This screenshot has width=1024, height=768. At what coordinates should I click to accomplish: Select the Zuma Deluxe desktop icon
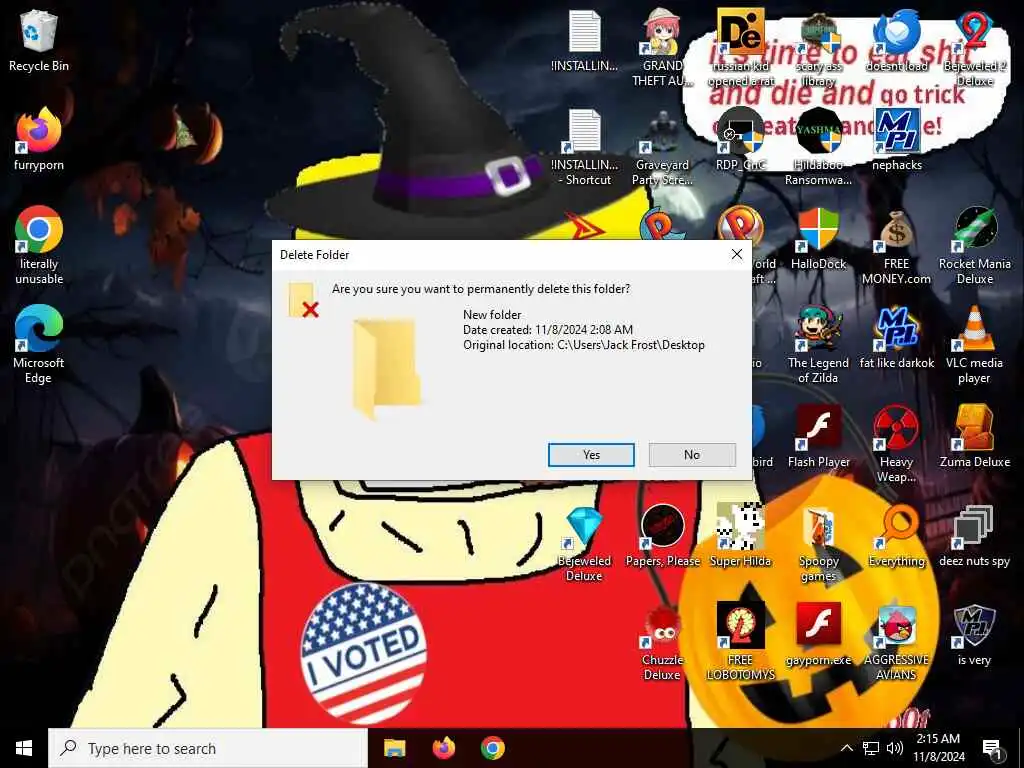pyautogui.click(x=974, y=436)
